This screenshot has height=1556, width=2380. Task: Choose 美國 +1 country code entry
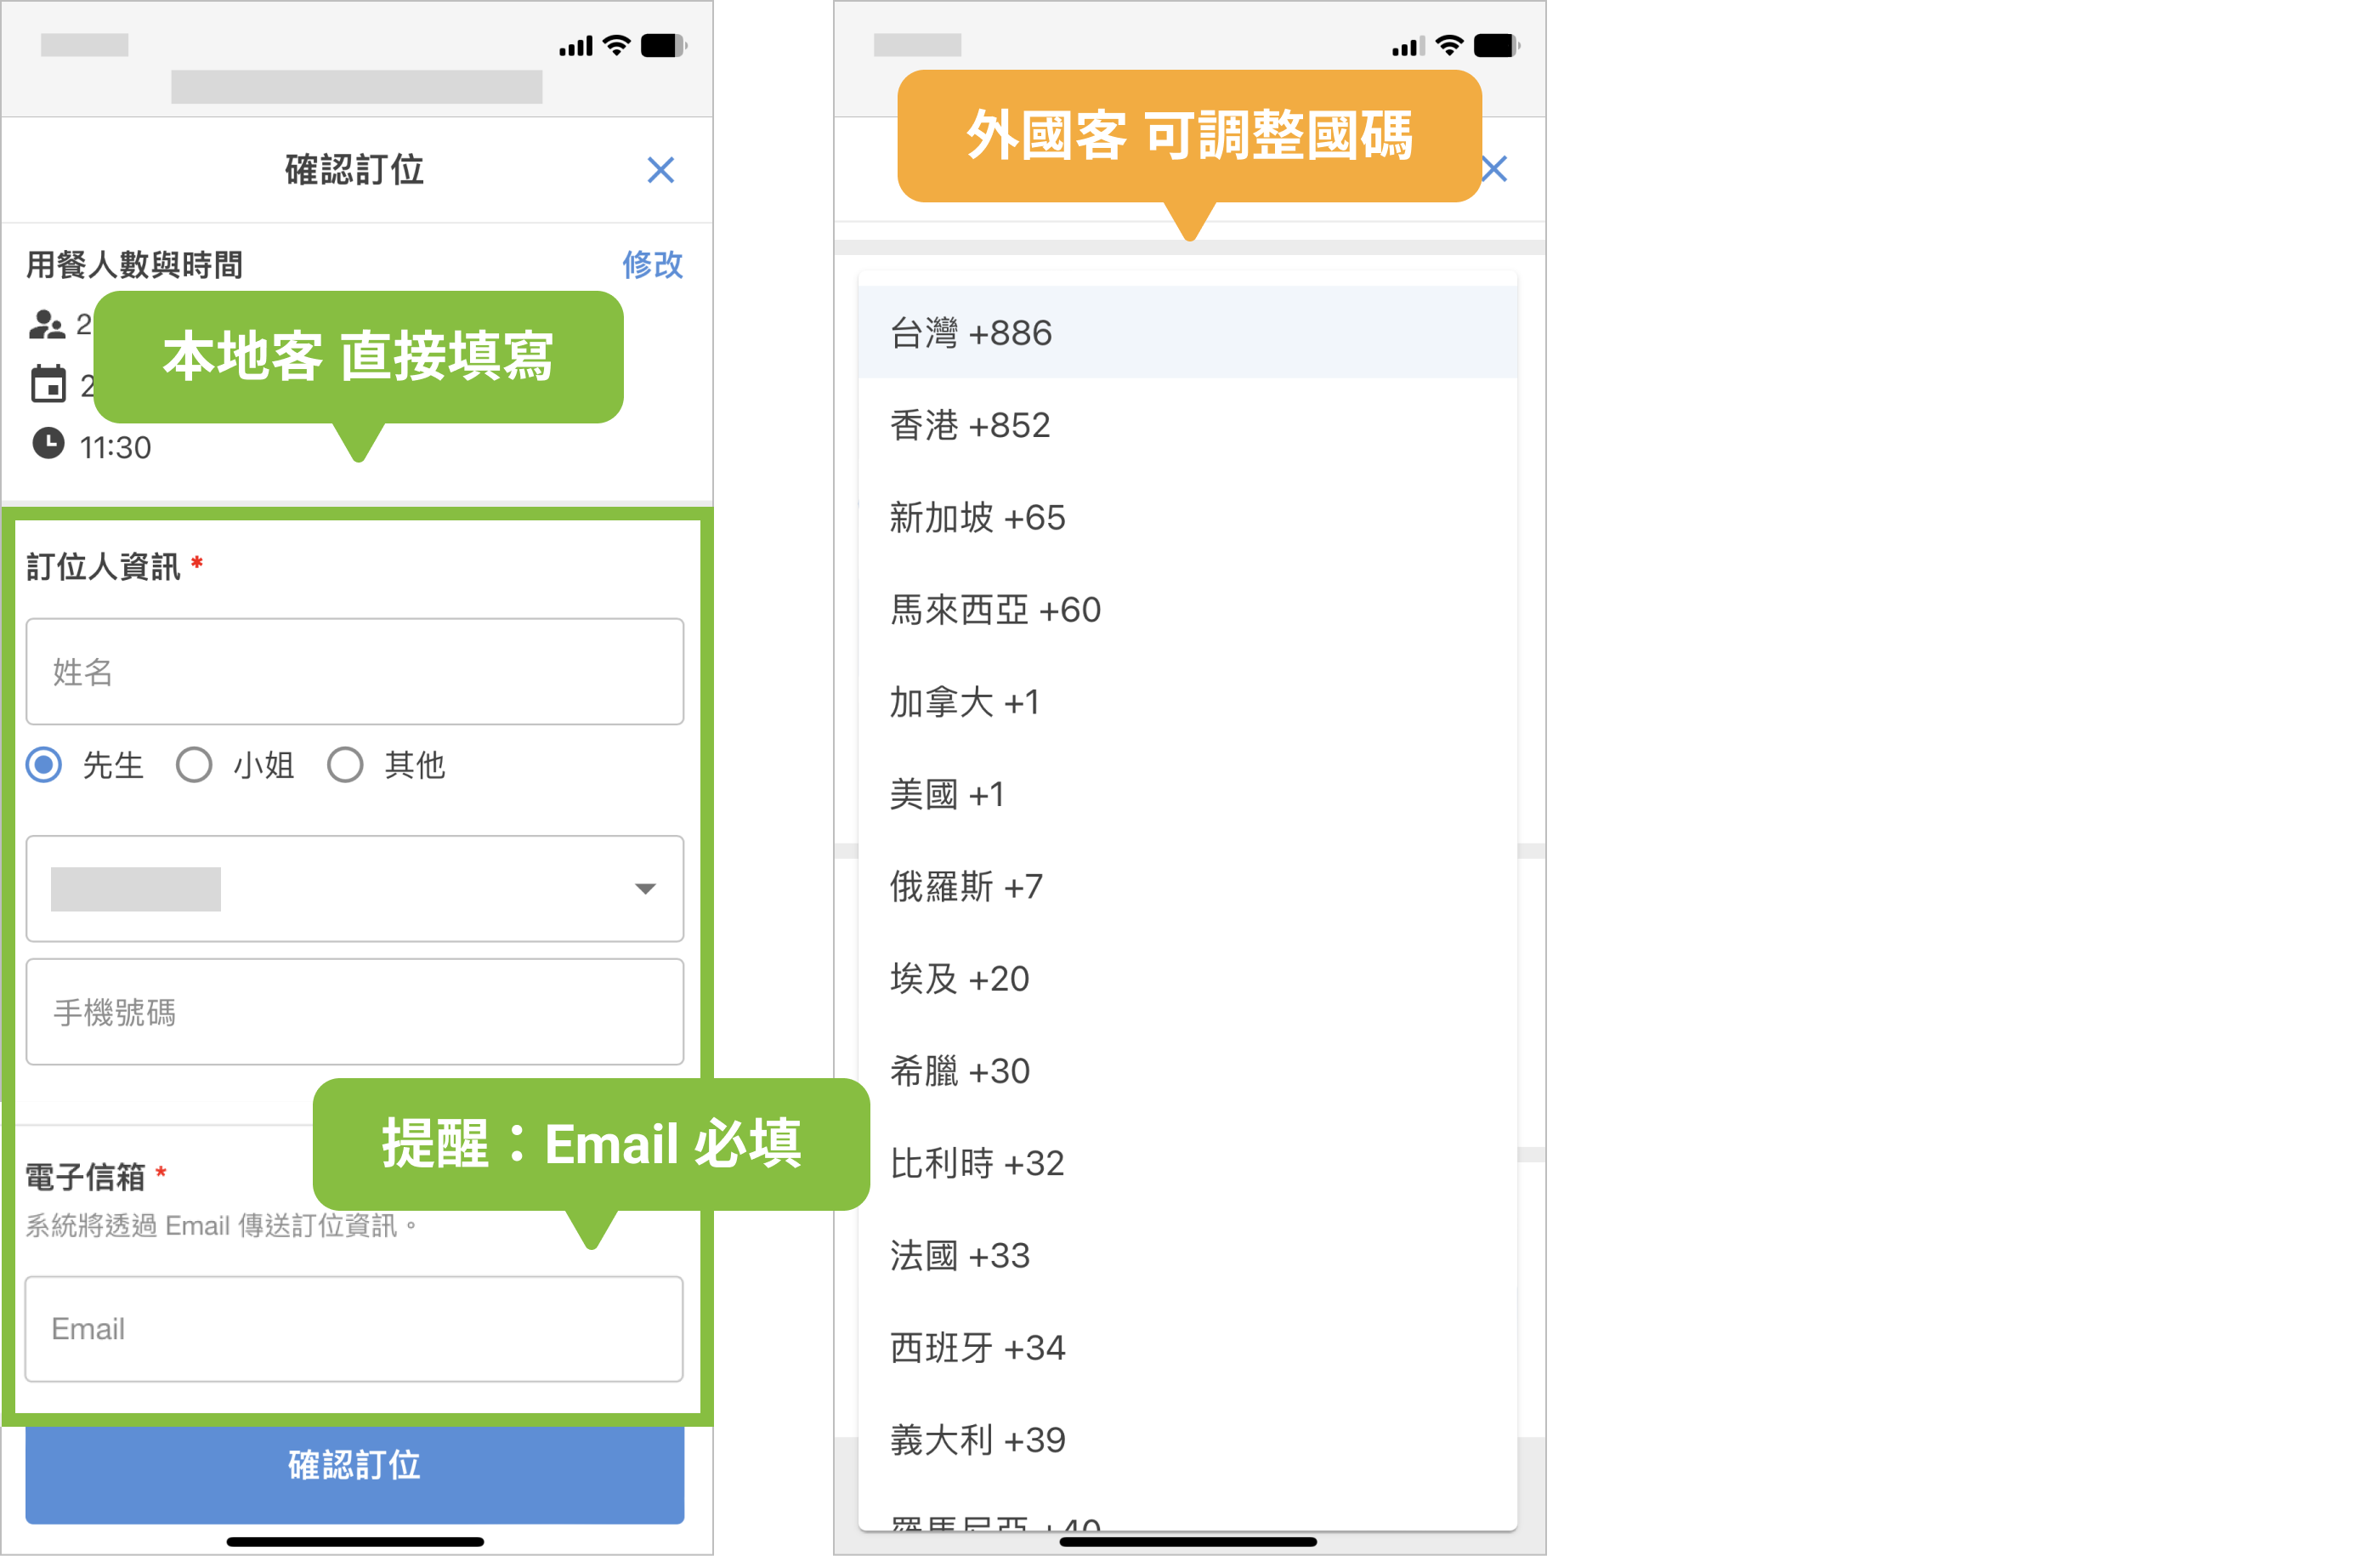[1186, 794]
